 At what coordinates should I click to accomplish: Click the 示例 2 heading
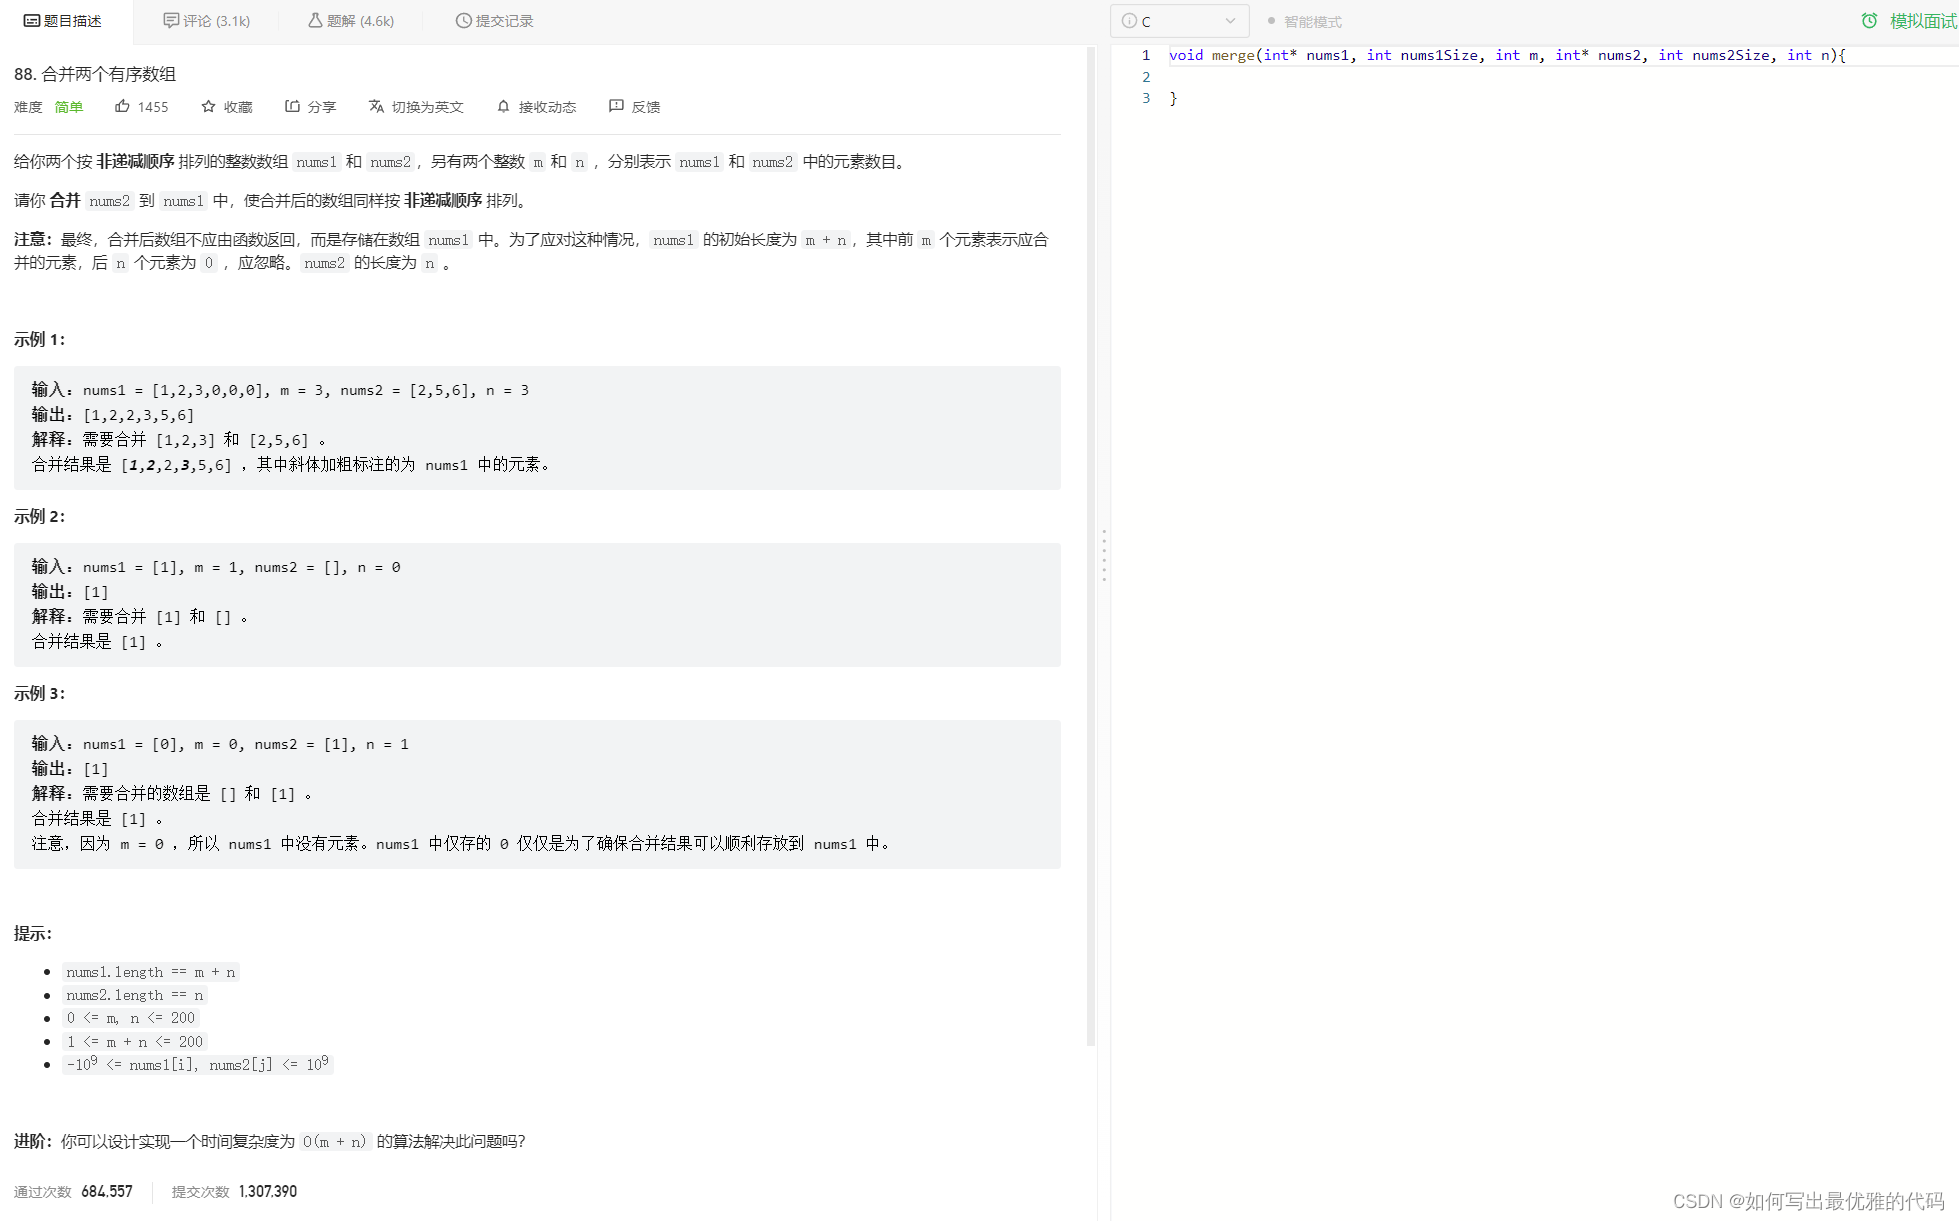pyautogui.click(x=39, y=516)
